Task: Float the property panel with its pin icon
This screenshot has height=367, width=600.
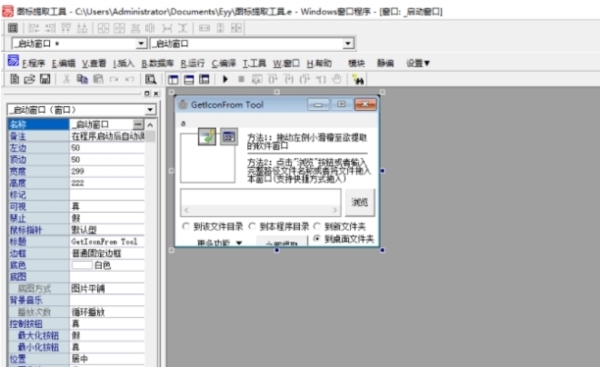Action: tap(147, 93)
